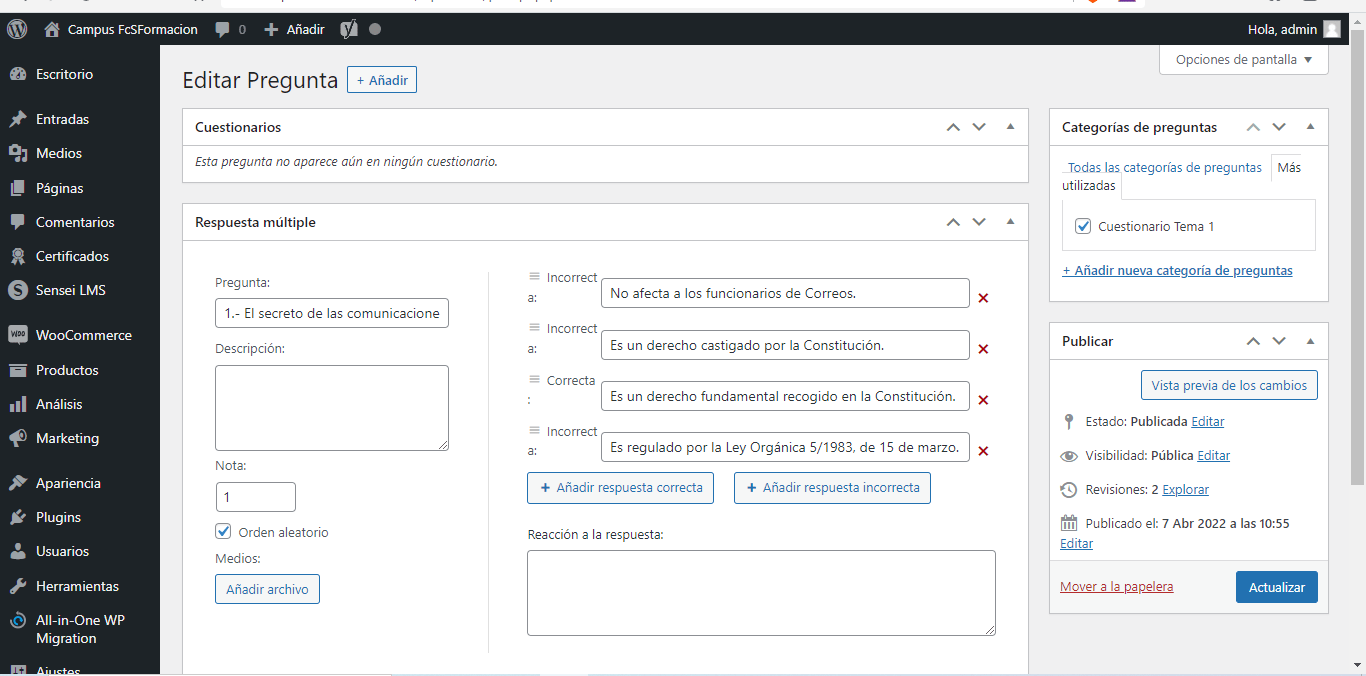This screenshot has height=676, width=1366.
Task: Move Respuesta múltiple panel down
Action: pyautogui.click(x=979, y=222)
